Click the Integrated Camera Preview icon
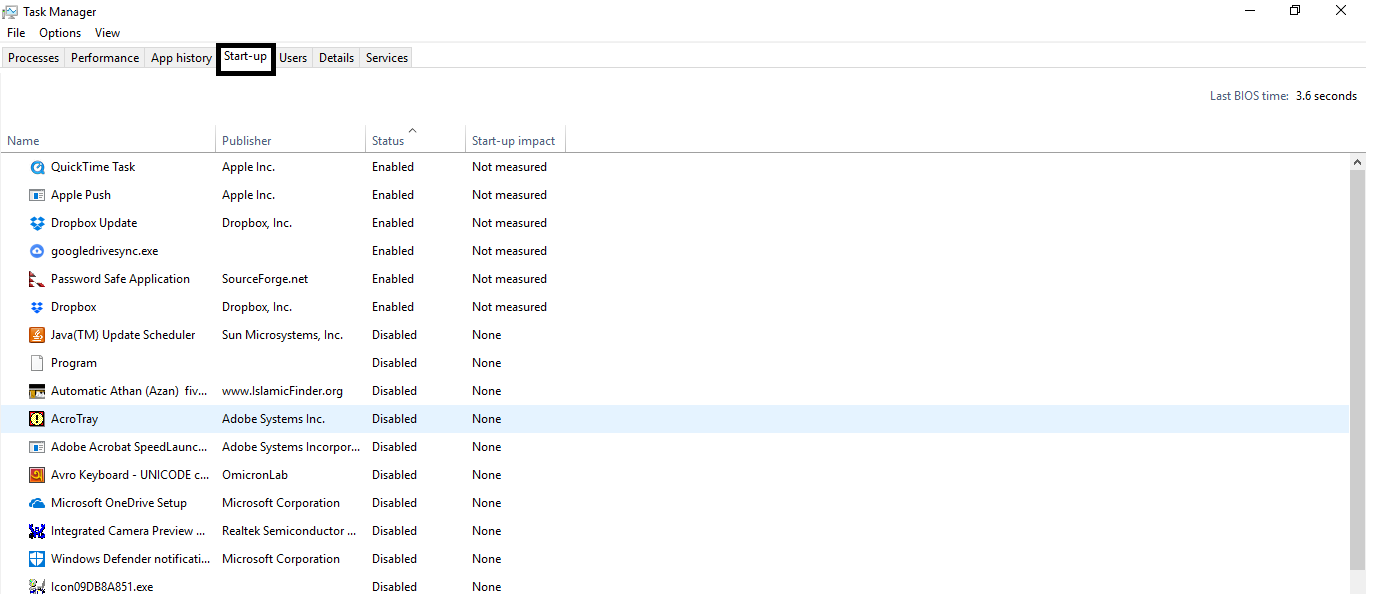Viewport: 1374px width, 594px height. click(37, 531)
